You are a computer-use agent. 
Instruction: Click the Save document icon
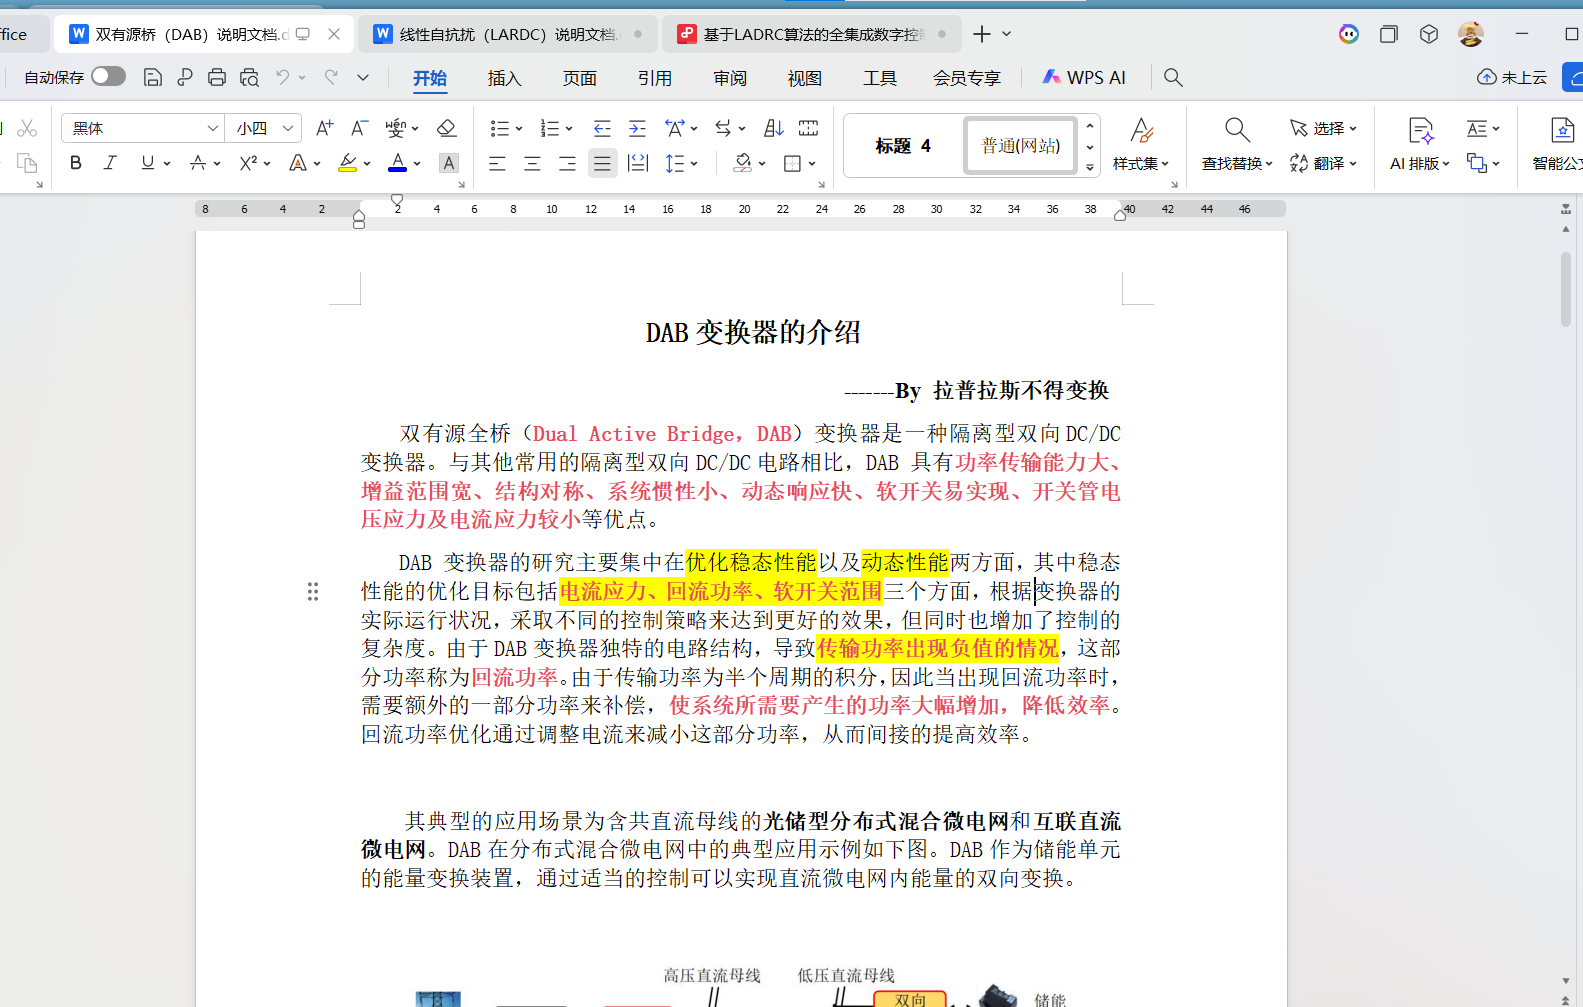(152, 77)
